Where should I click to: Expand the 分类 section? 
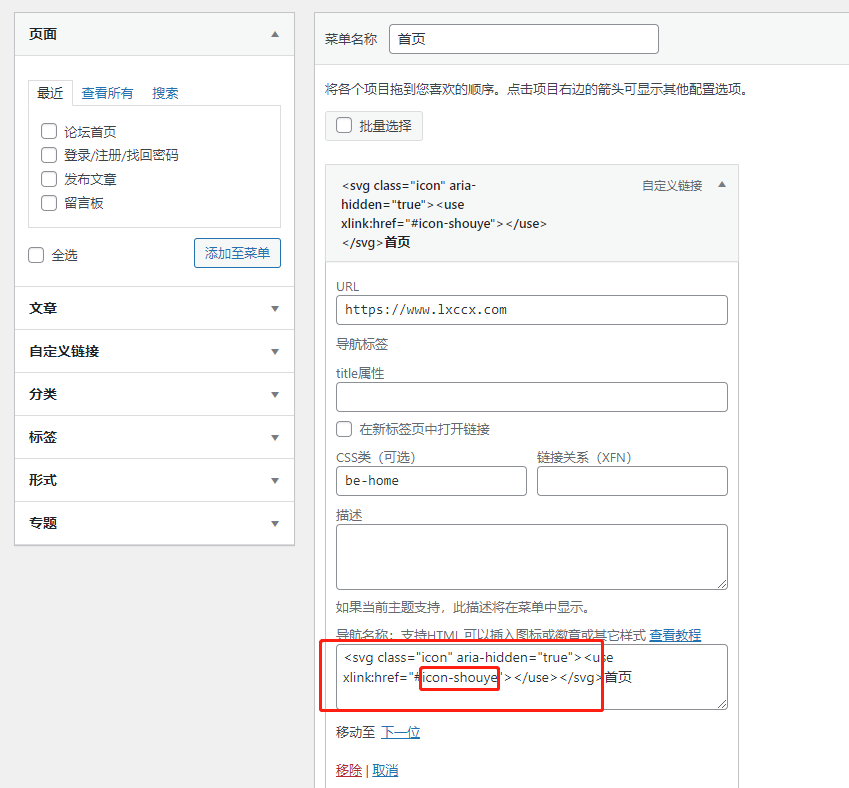click(275, 395)
